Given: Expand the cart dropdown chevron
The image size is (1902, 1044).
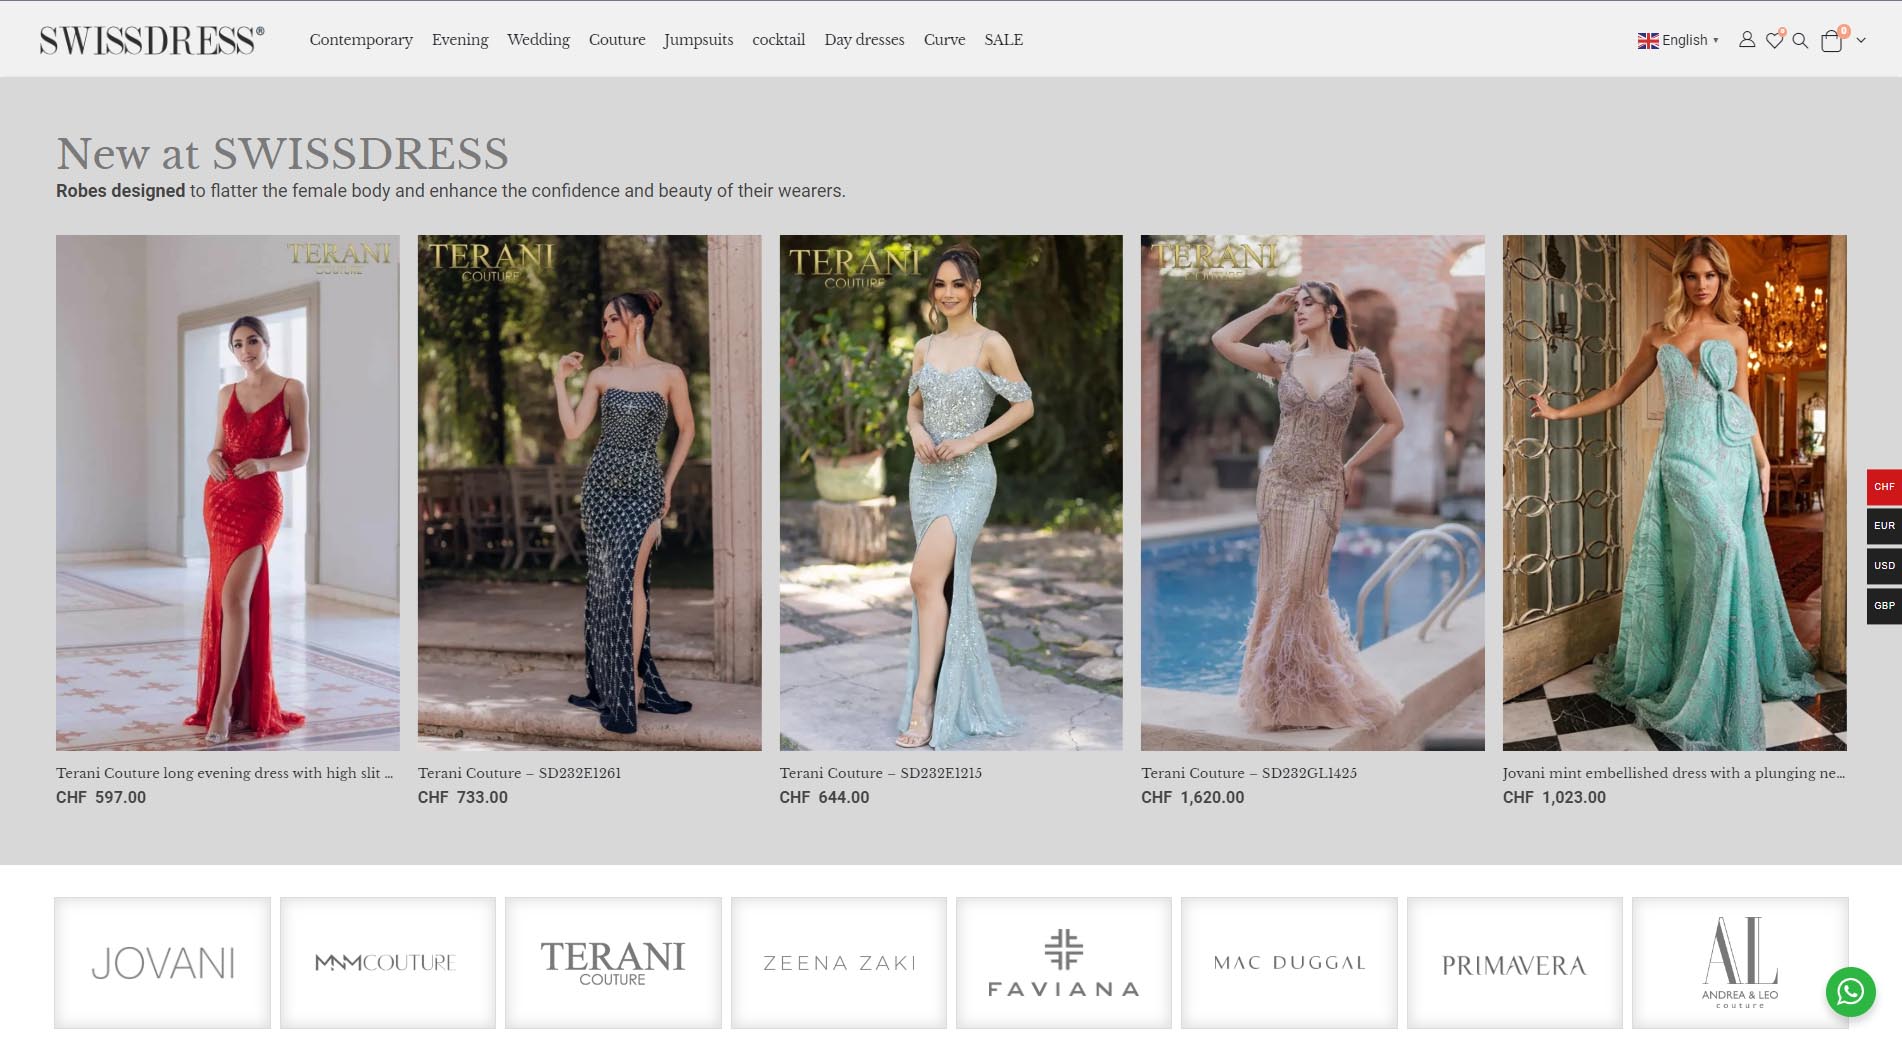Looking at the screenshot, I should tap(1861, 41).
